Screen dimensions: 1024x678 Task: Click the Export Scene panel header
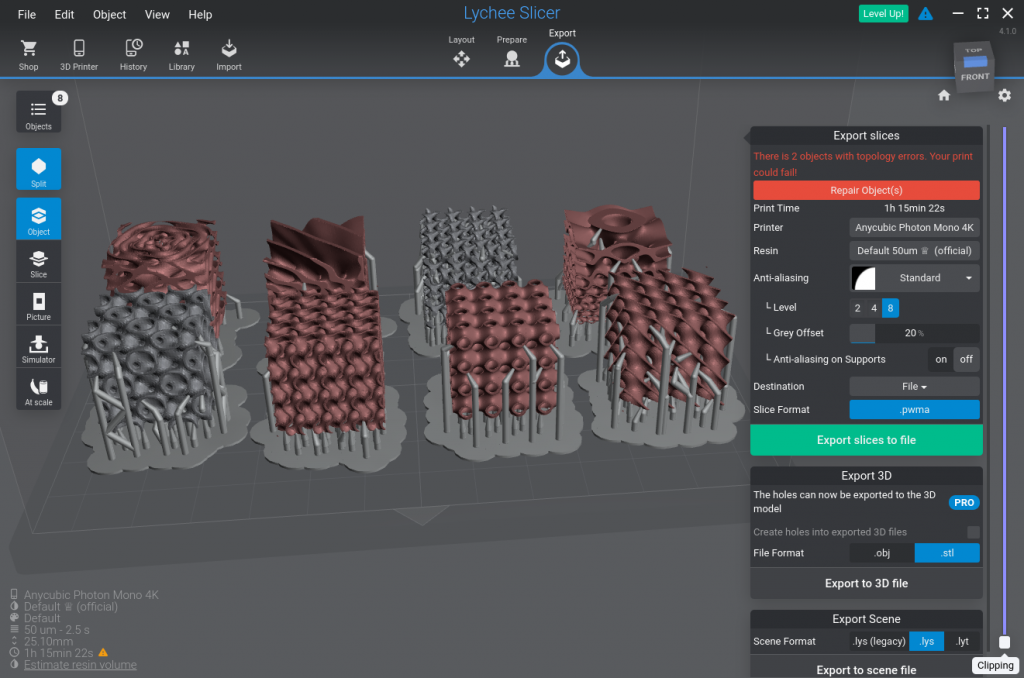pos(866,619)
